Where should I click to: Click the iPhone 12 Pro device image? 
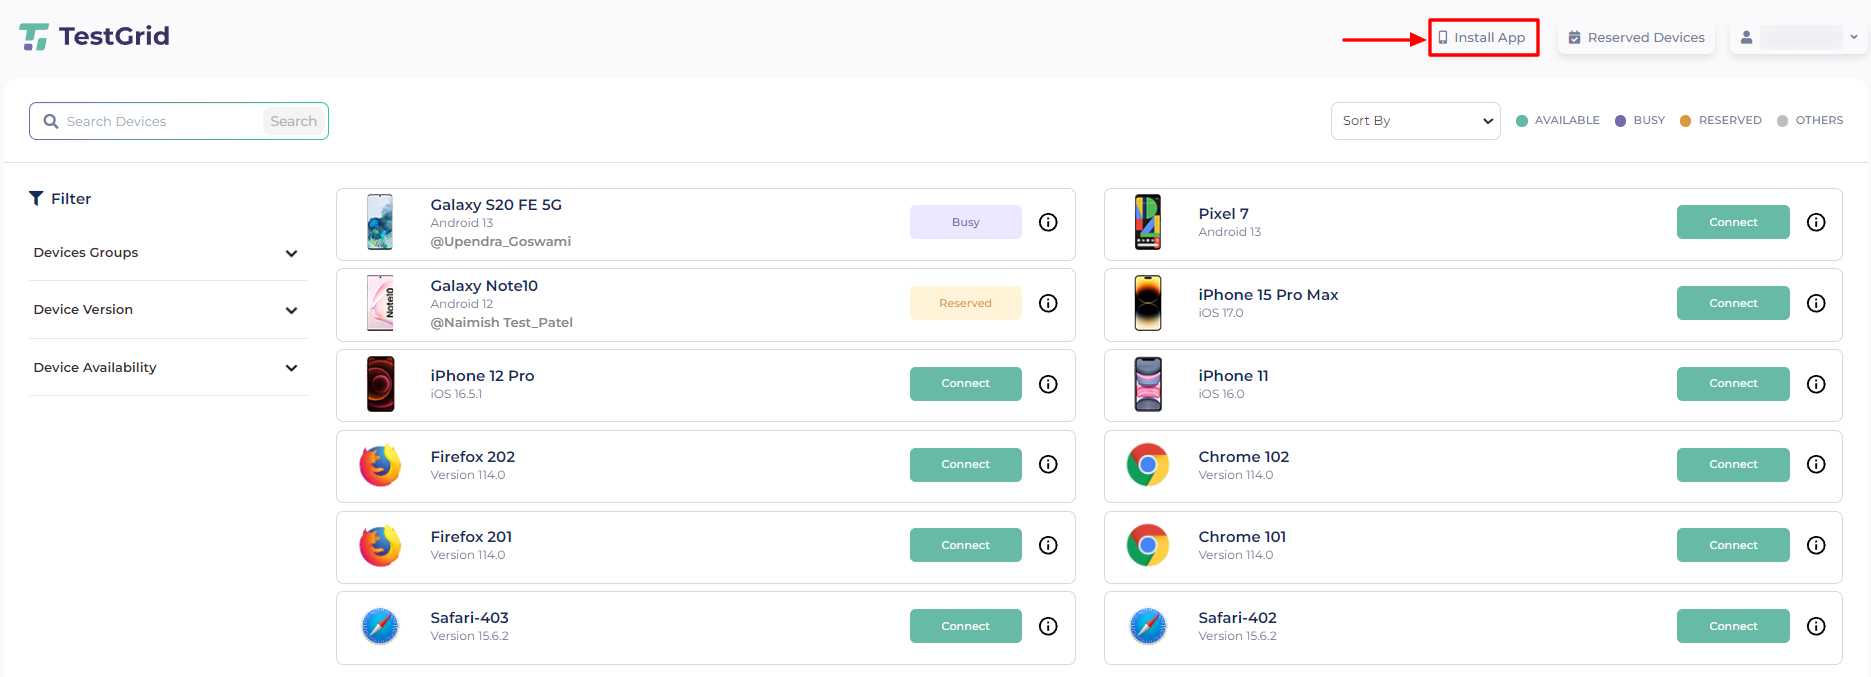(x=380, y=384)
